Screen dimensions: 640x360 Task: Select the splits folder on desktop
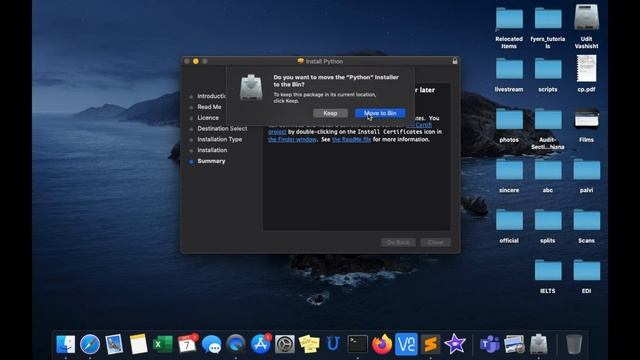pos(548,220)
